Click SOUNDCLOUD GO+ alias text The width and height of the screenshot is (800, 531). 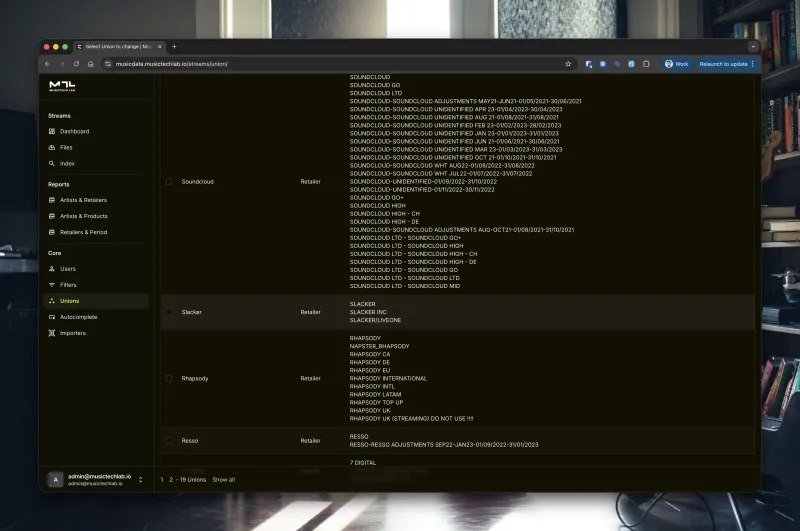point(377,197)
